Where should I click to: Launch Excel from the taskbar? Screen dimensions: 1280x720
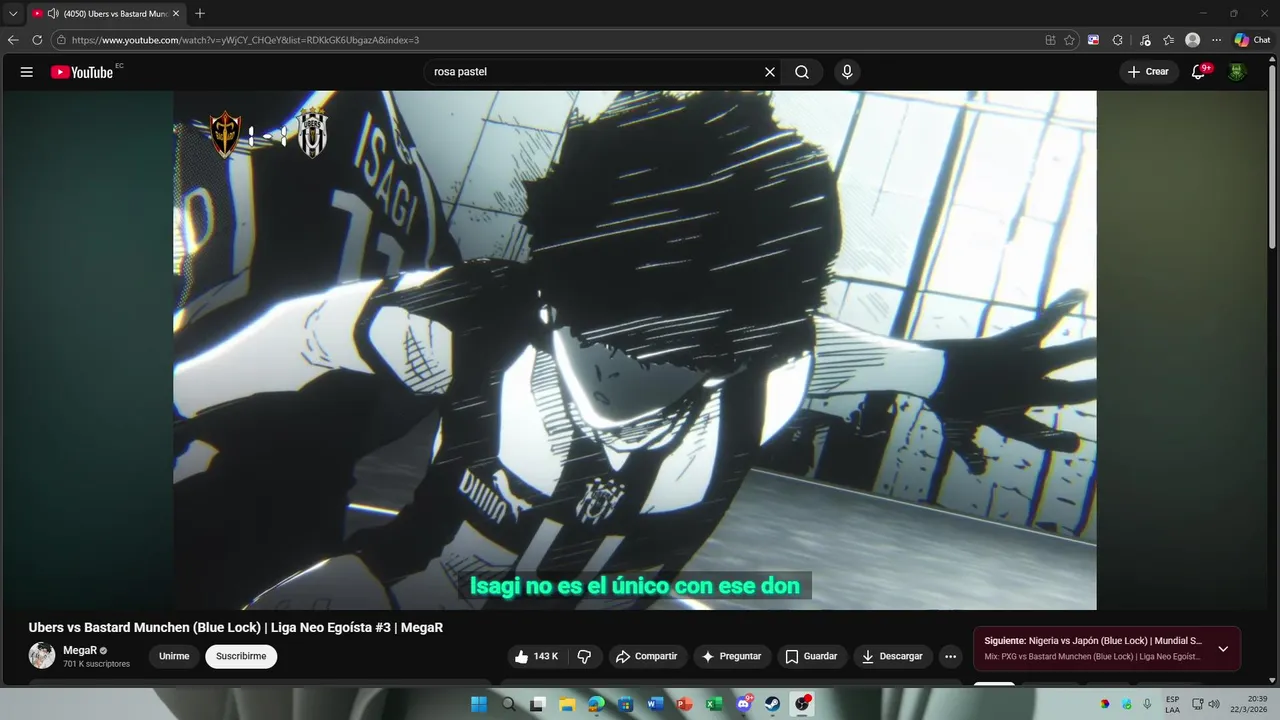point(714,704)
